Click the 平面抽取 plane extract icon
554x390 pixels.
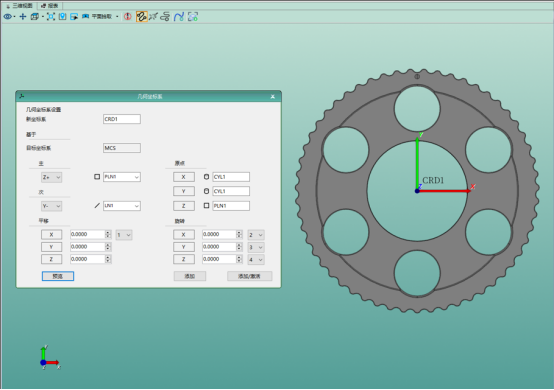point(86,17)
